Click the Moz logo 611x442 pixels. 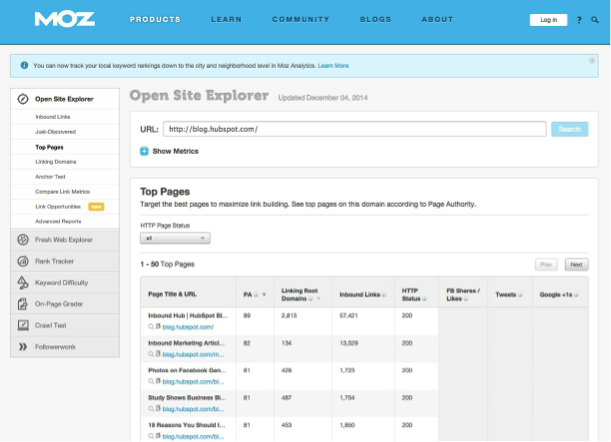(65, 19)
